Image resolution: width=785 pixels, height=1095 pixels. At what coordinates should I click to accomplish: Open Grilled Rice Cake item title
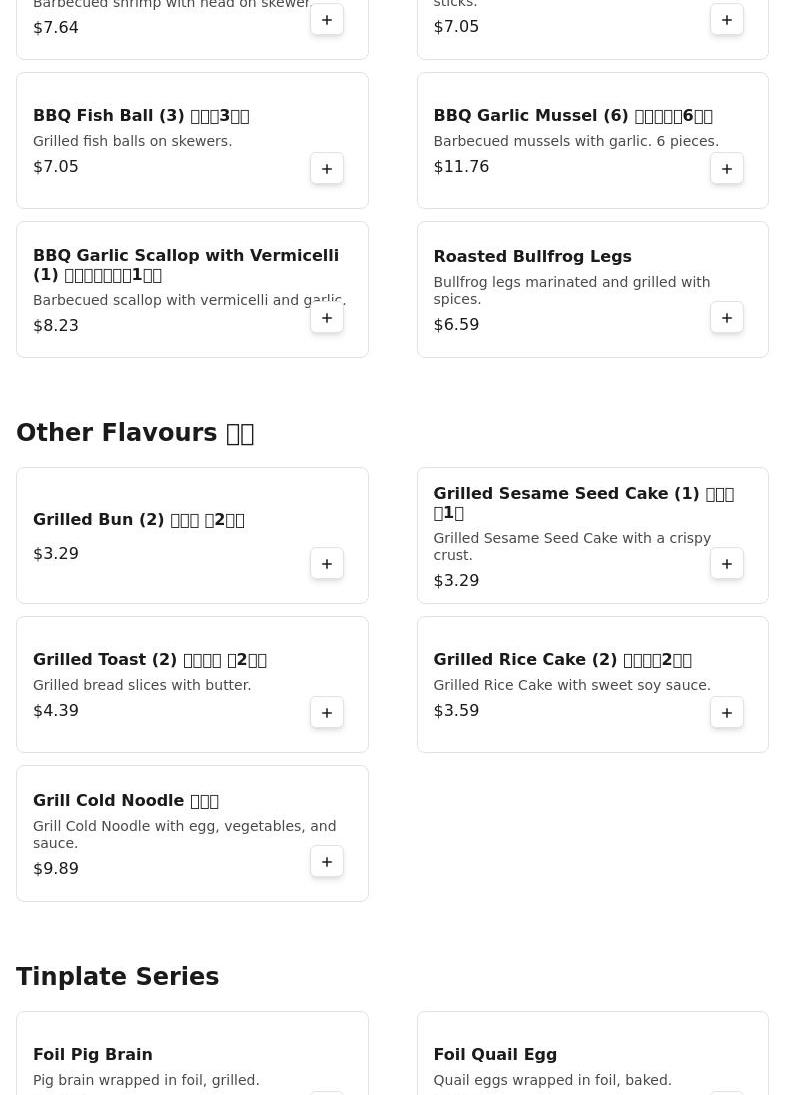[562, 659]
